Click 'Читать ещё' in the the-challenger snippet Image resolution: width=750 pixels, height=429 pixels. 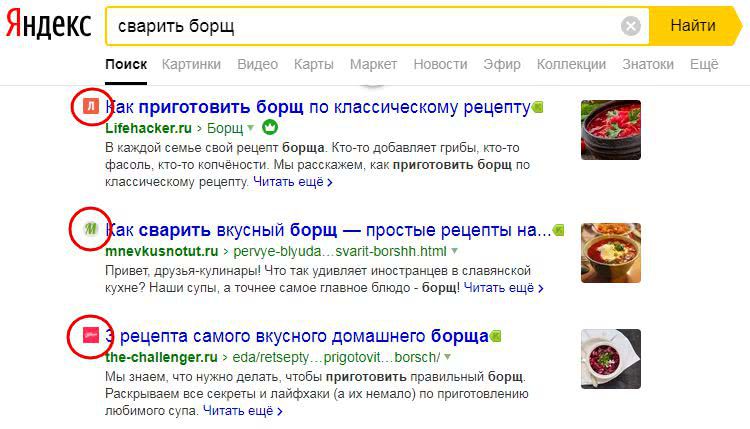point(243,411)
